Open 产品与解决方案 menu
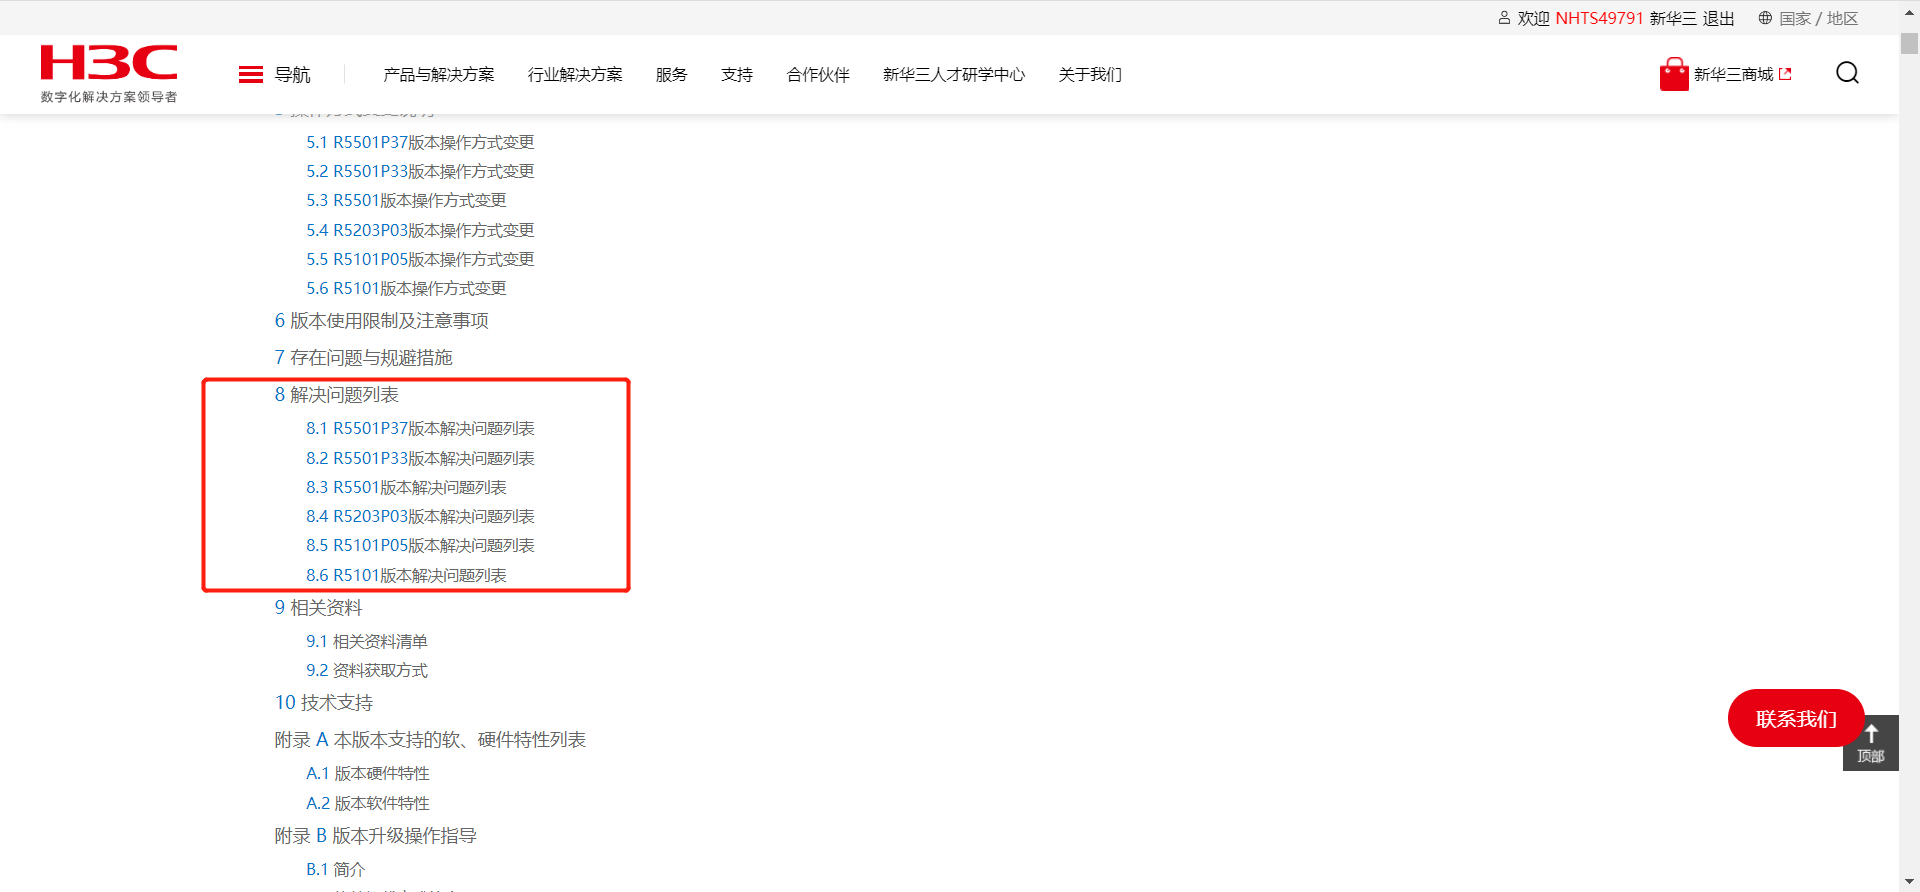This screenshot has height=892, width=1920. pyautogui.click(x=439, y=75)
